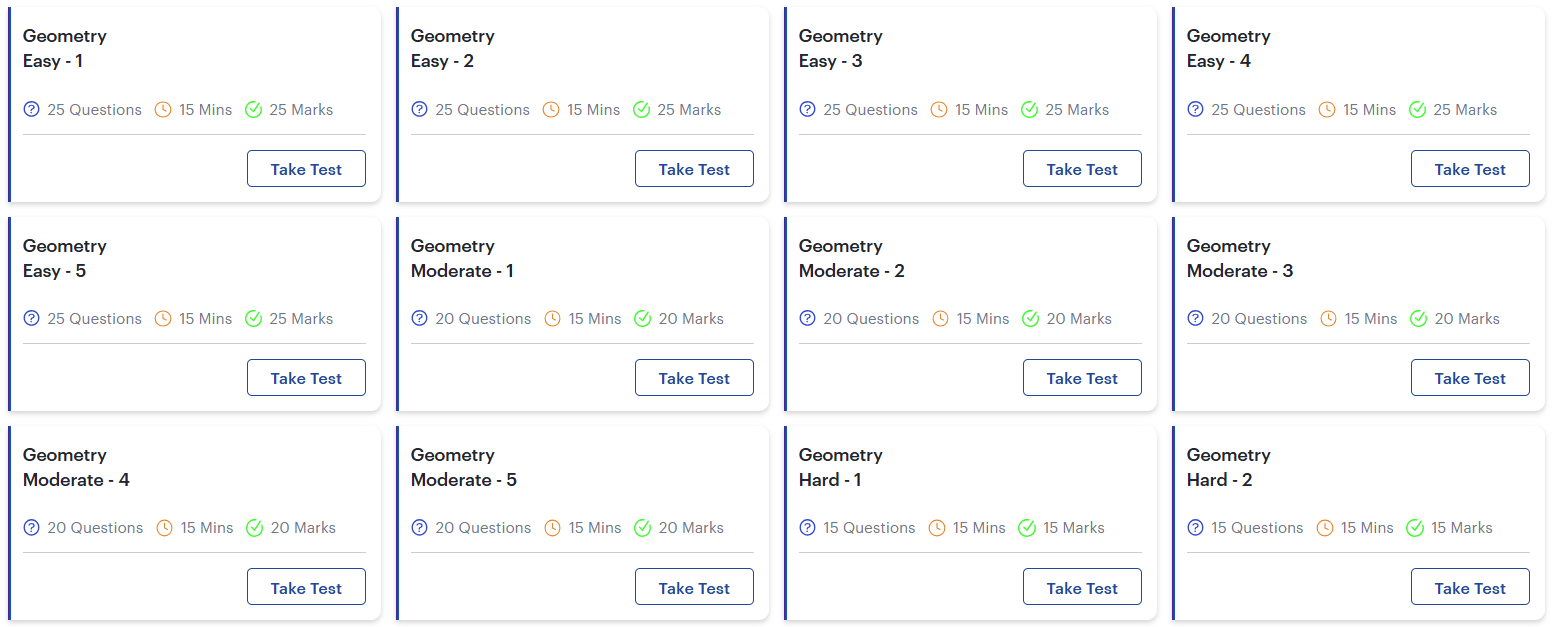Click the question icon on Geometry Moderate - 1
The width and height of the screenshot is (1553, 627).
(x=419, y=318)
